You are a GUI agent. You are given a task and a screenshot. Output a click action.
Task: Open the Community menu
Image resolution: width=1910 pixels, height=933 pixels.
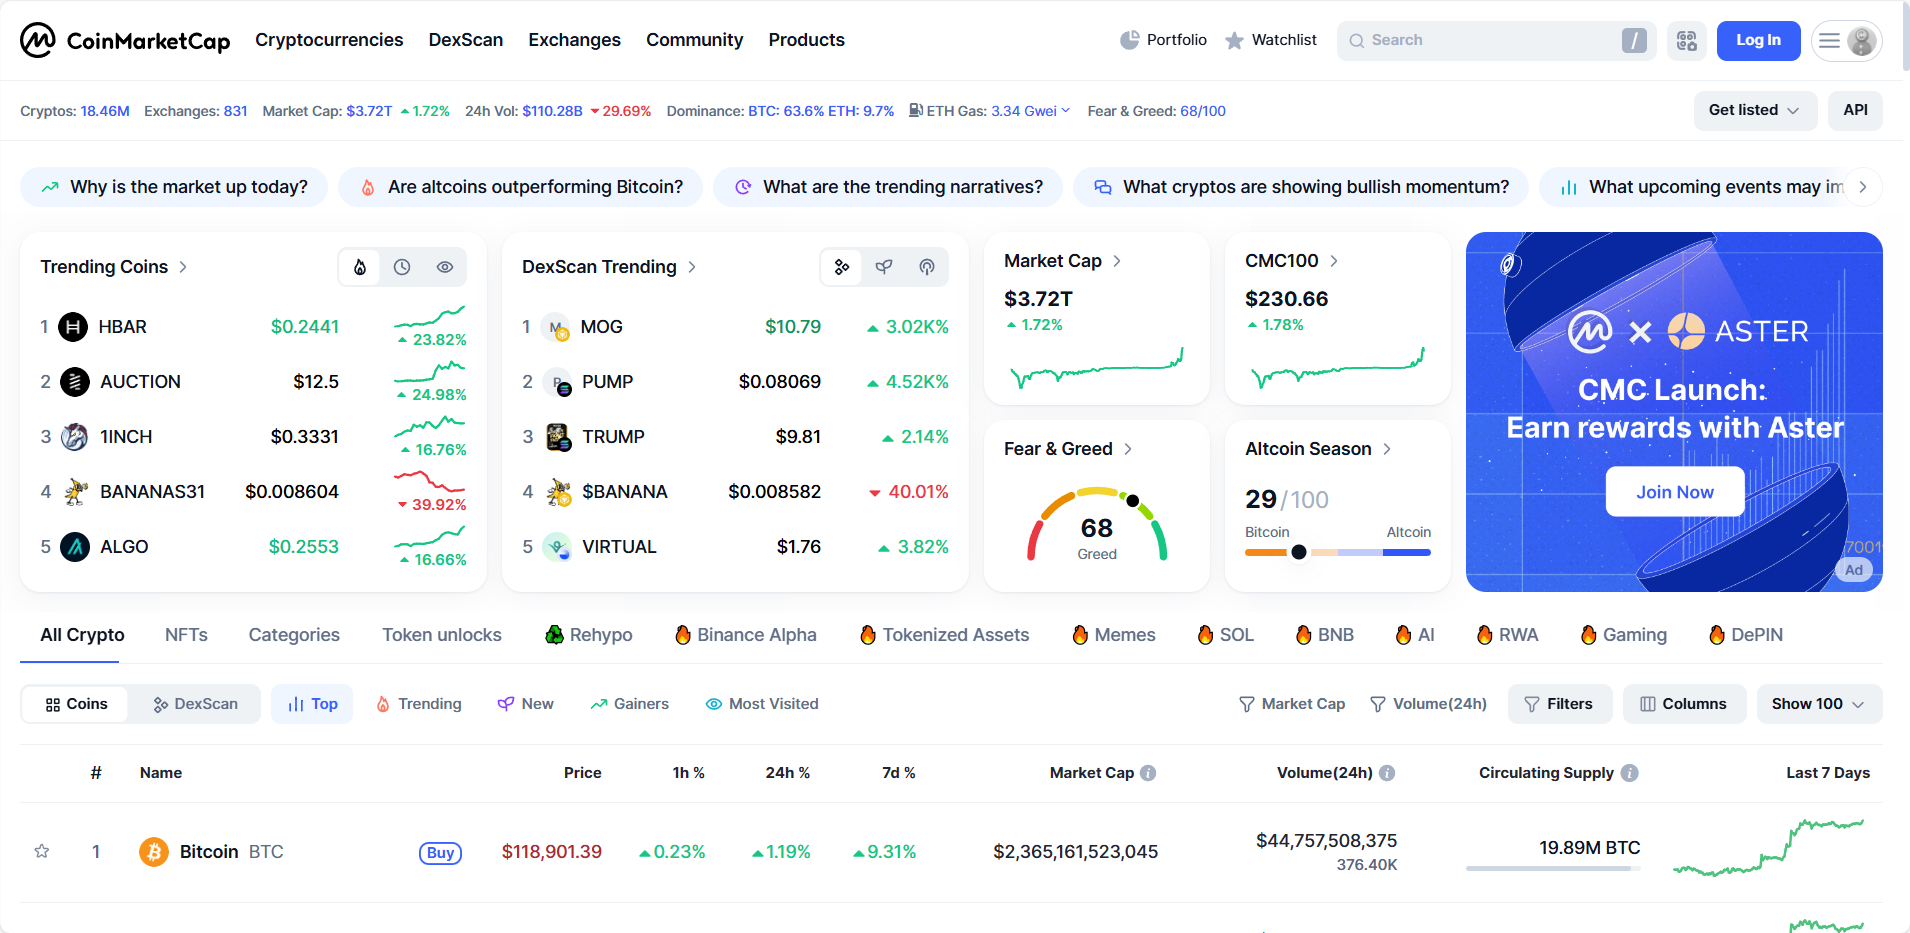coord(695,40)
